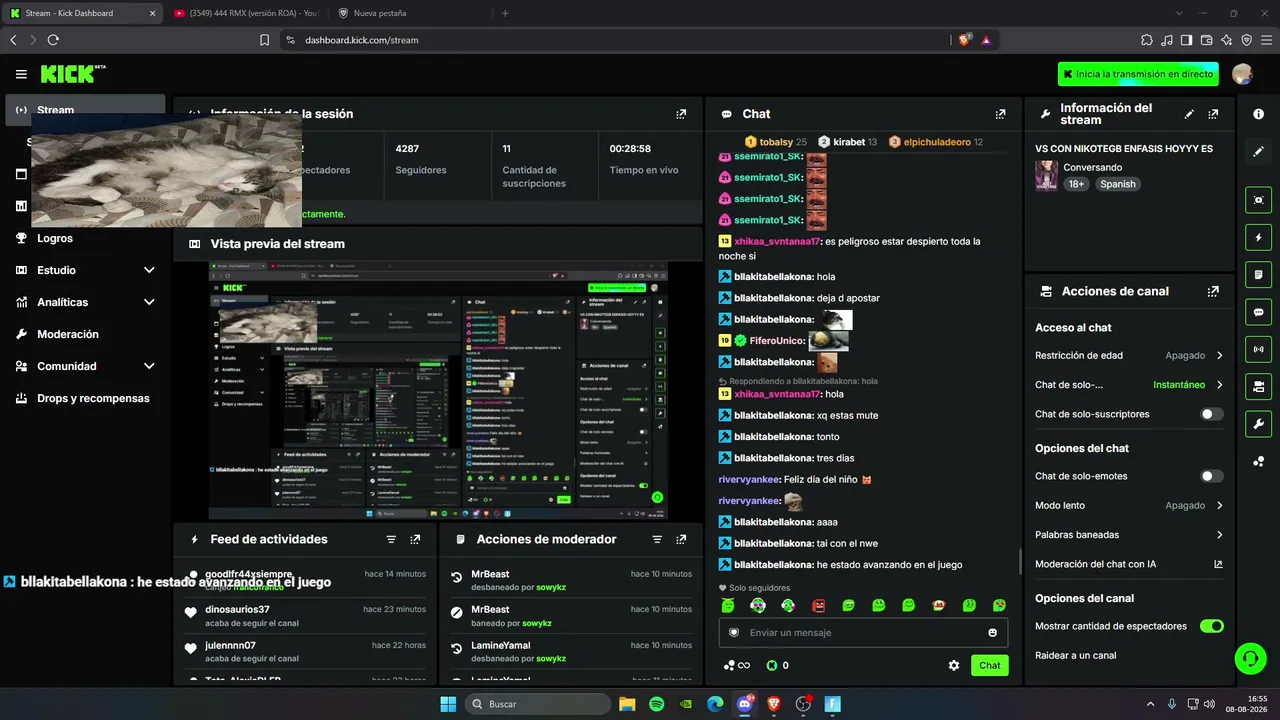
Task: Toggle Chat de solo-emotes switch
Action: click(1211, 476)
